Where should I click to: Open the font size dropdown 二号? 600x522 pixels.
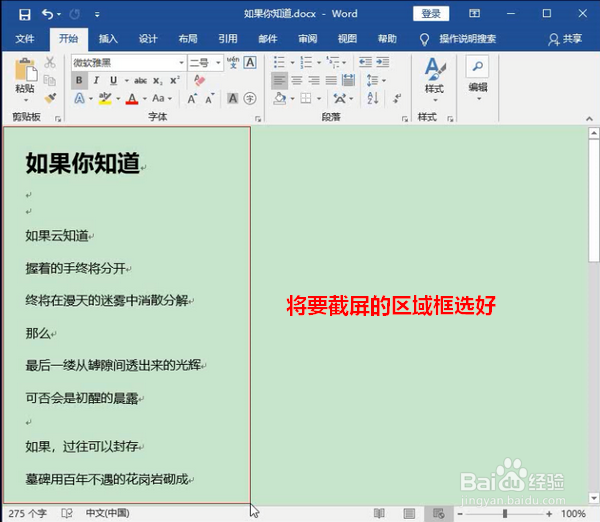tap(218, 63)
